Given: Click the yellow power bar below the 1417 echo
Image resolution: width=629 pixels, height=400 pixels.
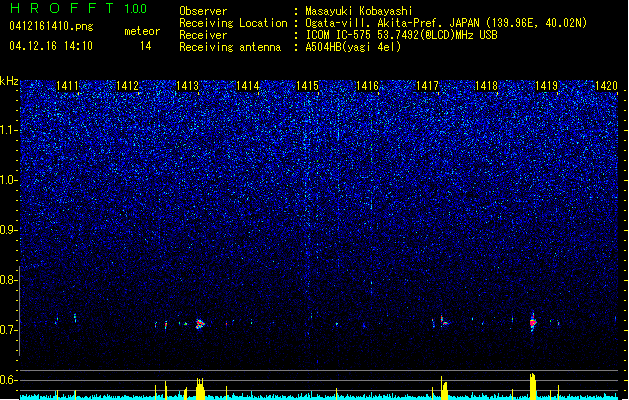Looking at the screenshot, I should (x=444, y=388).
